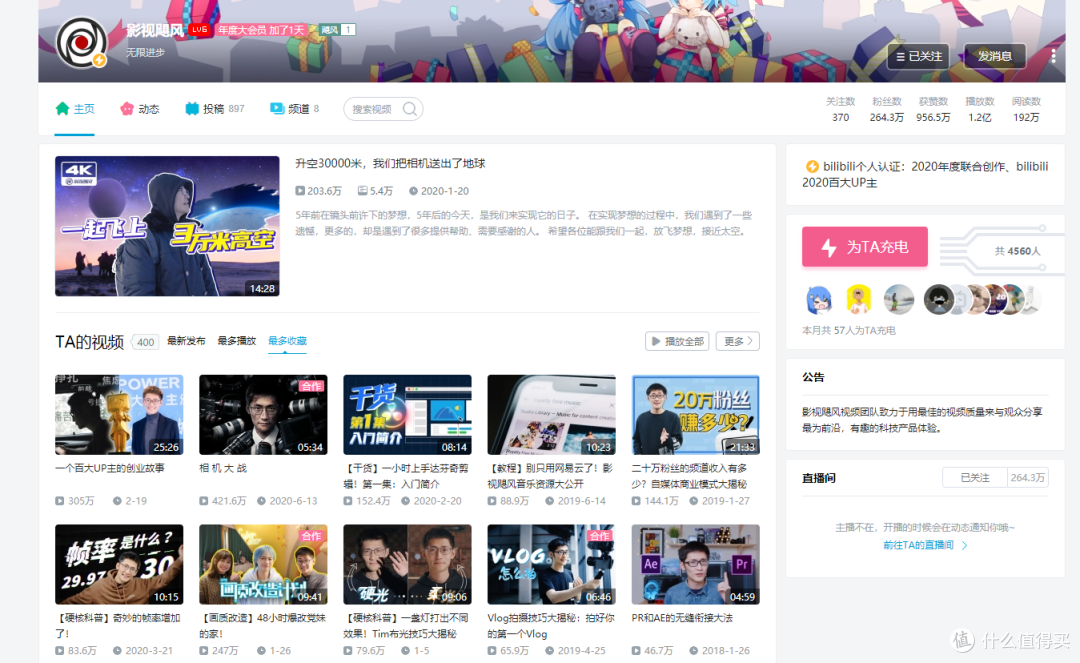This screenshot has height=663, width=1080.
Task: Sort videos by 最新发布
Action: coord(186,341)
